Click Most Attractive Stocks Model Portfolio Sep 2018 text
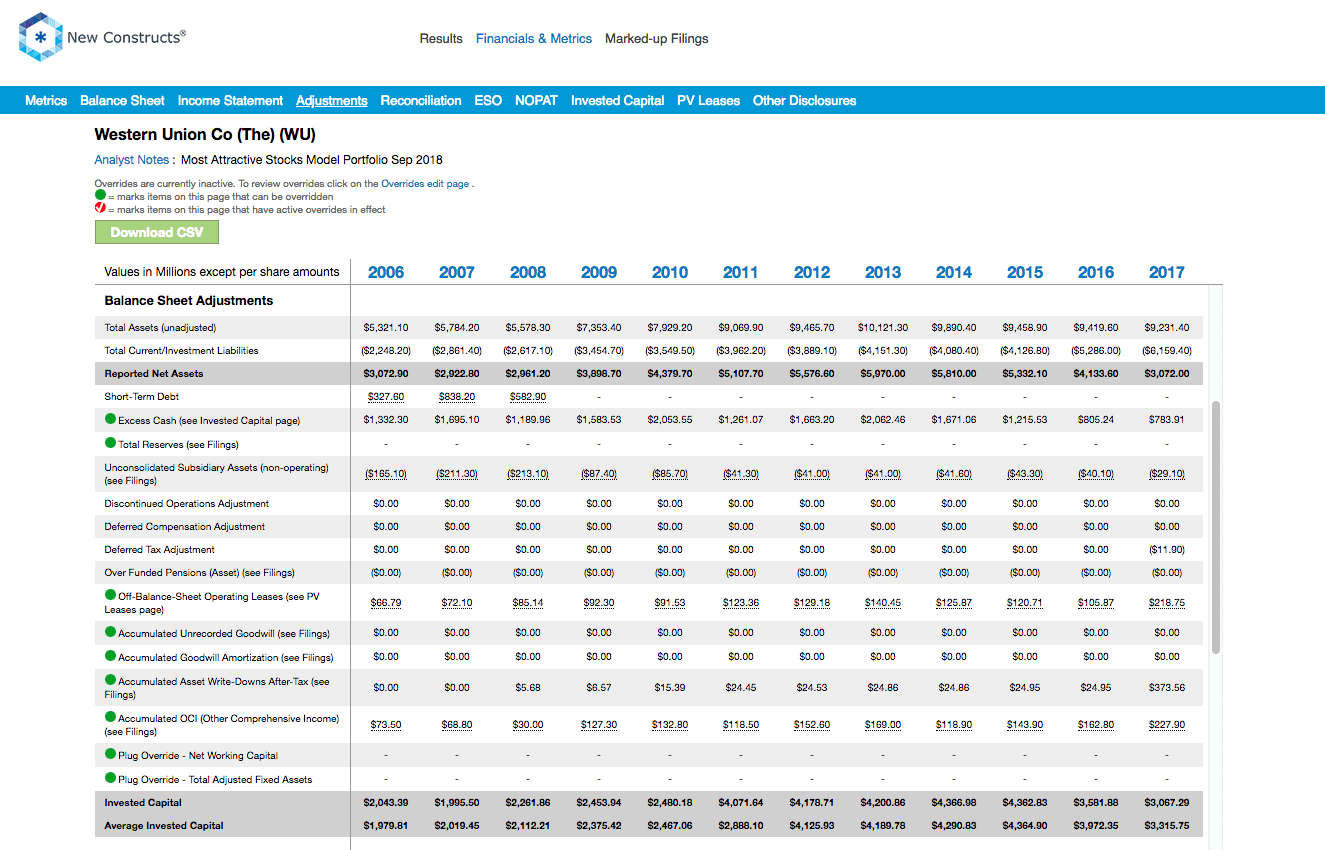Image resolution: width=1325 pixels, height=850 pixels. (x=312, y=159)
